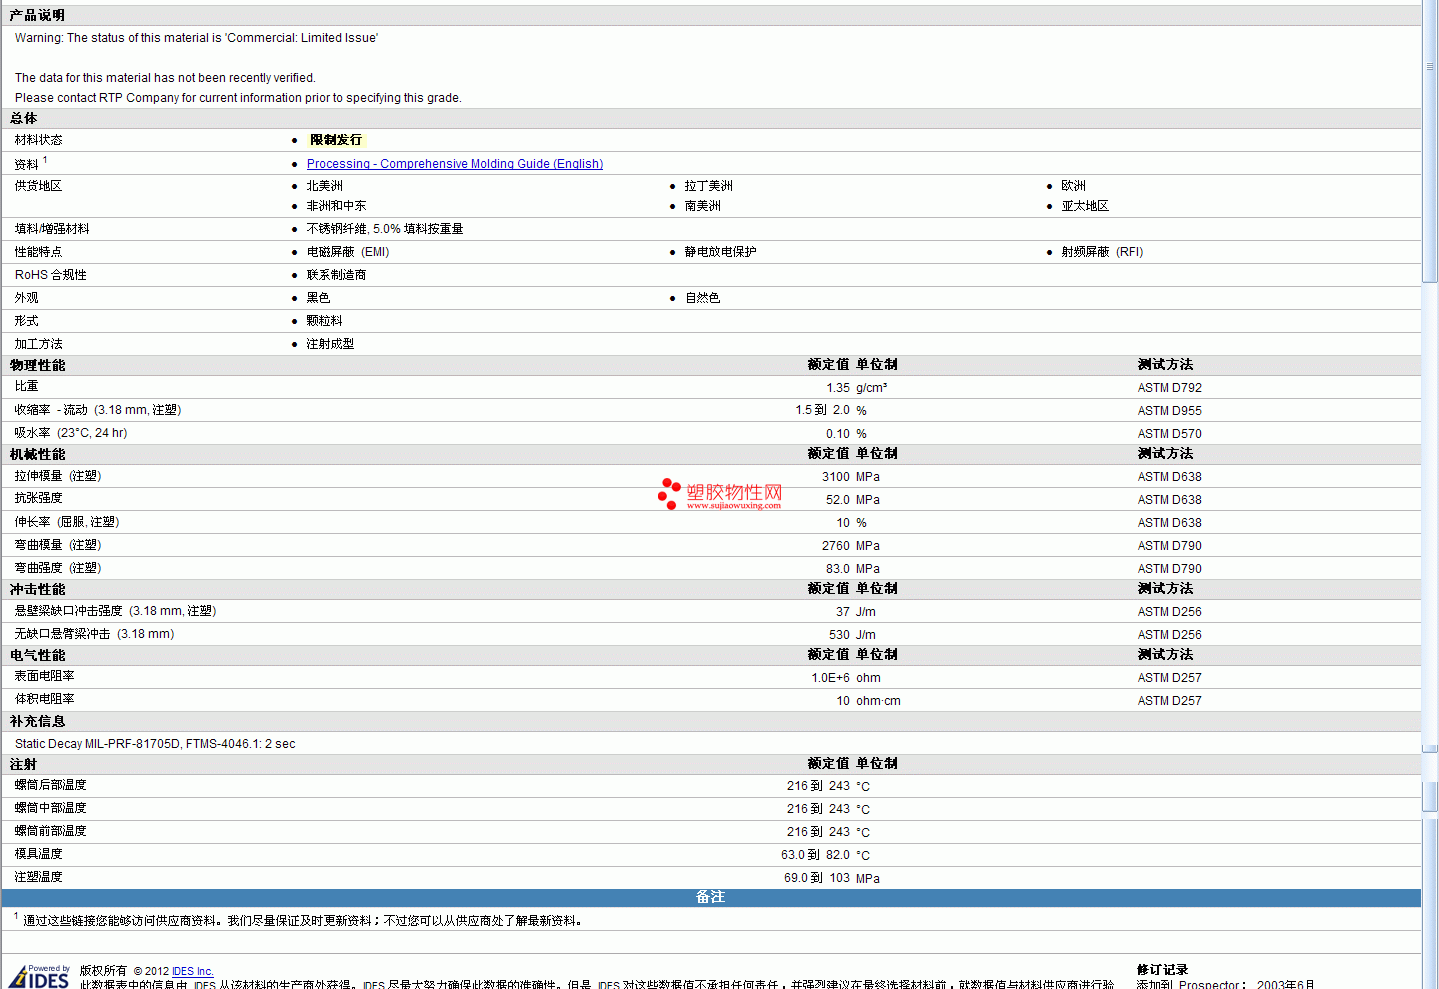Viewport: 1439px width, 989px height.
Task: Click the footnote superscript beside 资料
Action: tap(45, 160)
